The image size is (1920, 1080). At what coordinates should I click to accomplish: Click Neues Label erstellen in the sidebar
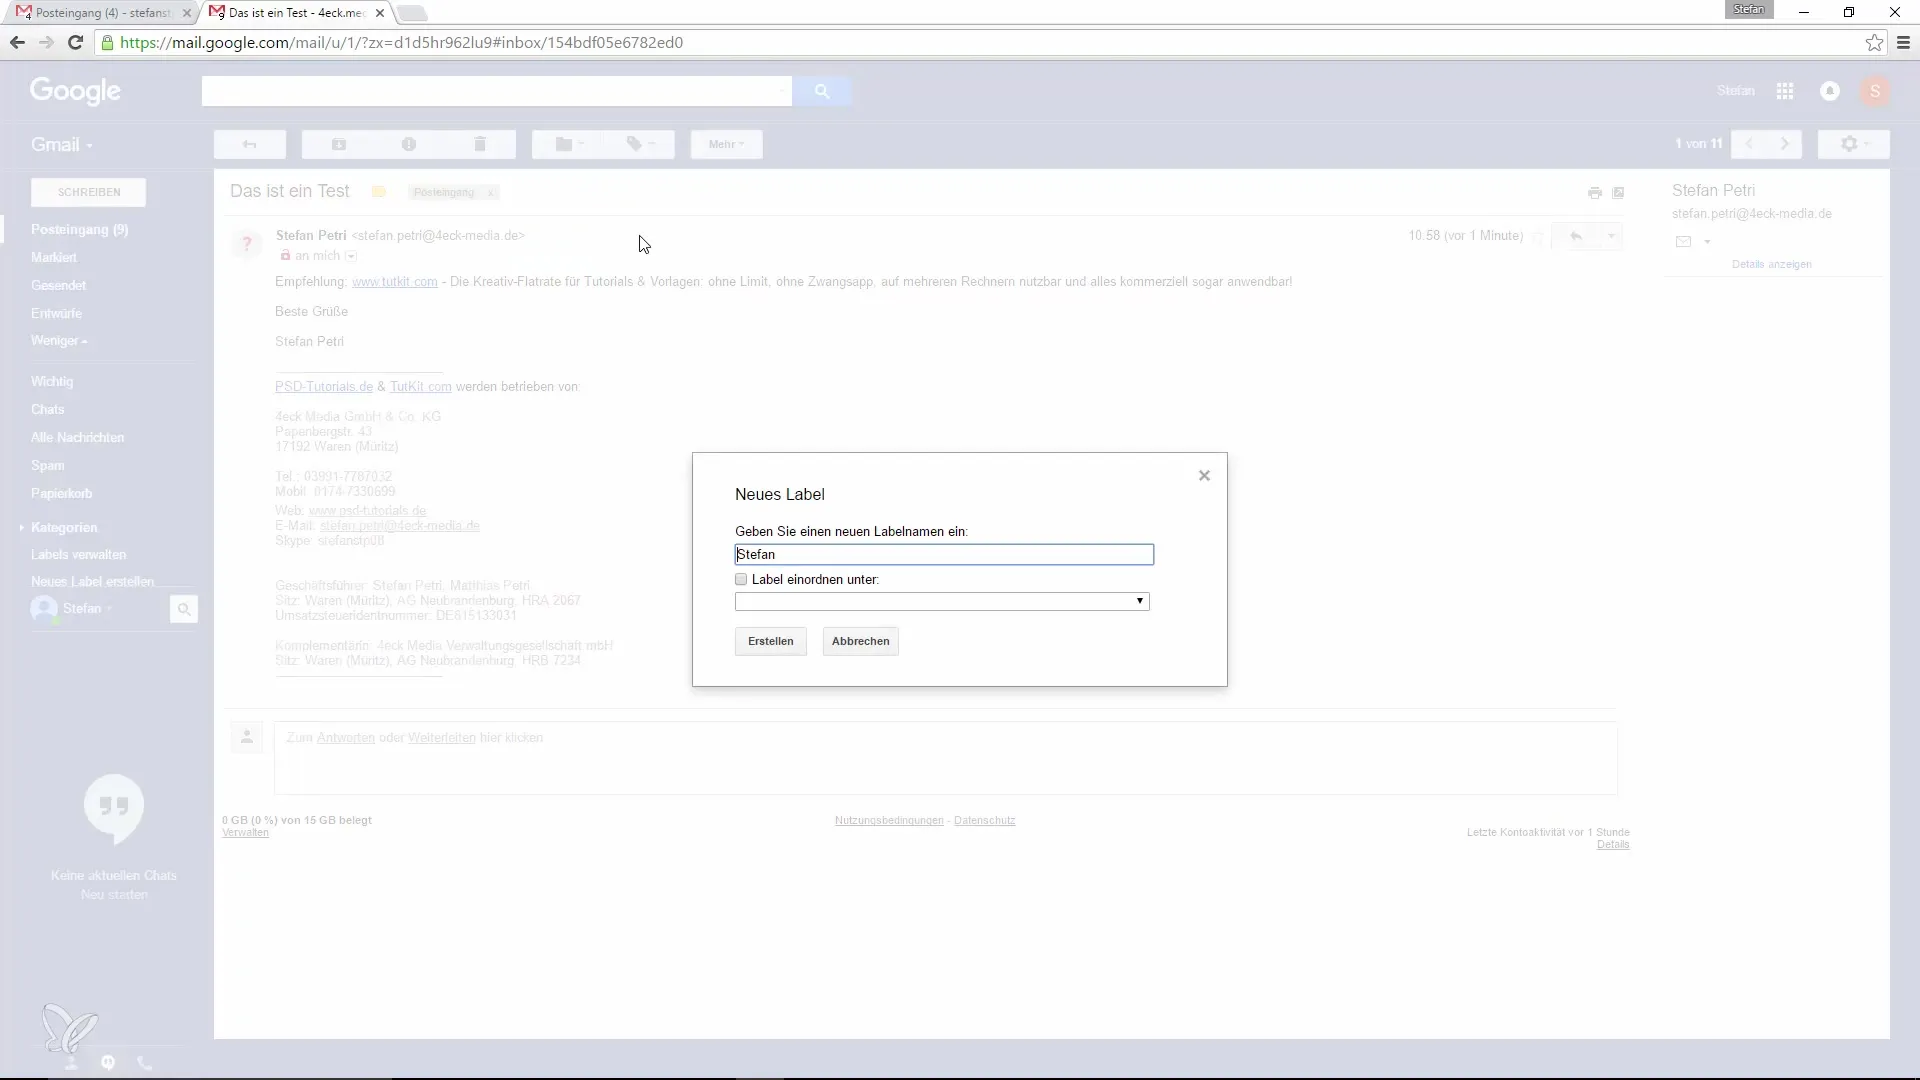tap(92, 581)
